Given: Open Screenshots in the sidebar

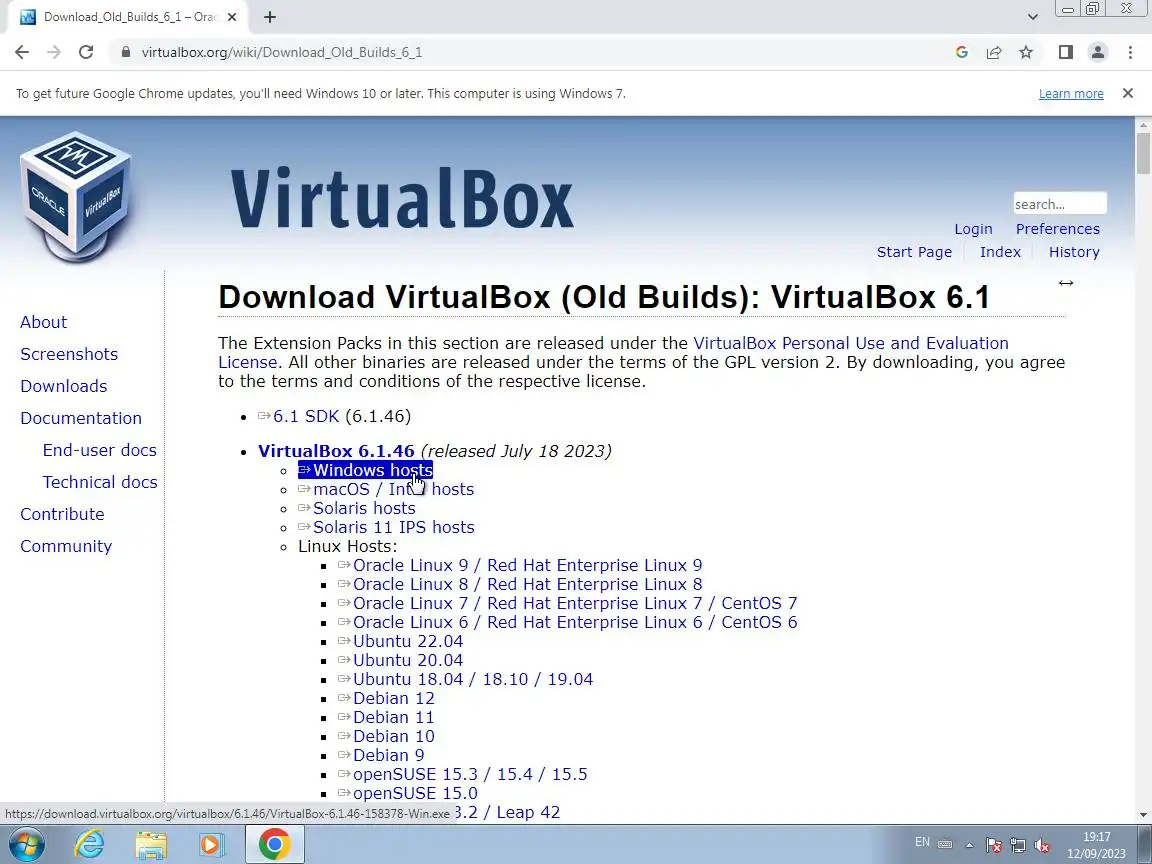Looking at the screenshot, I should coord(69,354).
